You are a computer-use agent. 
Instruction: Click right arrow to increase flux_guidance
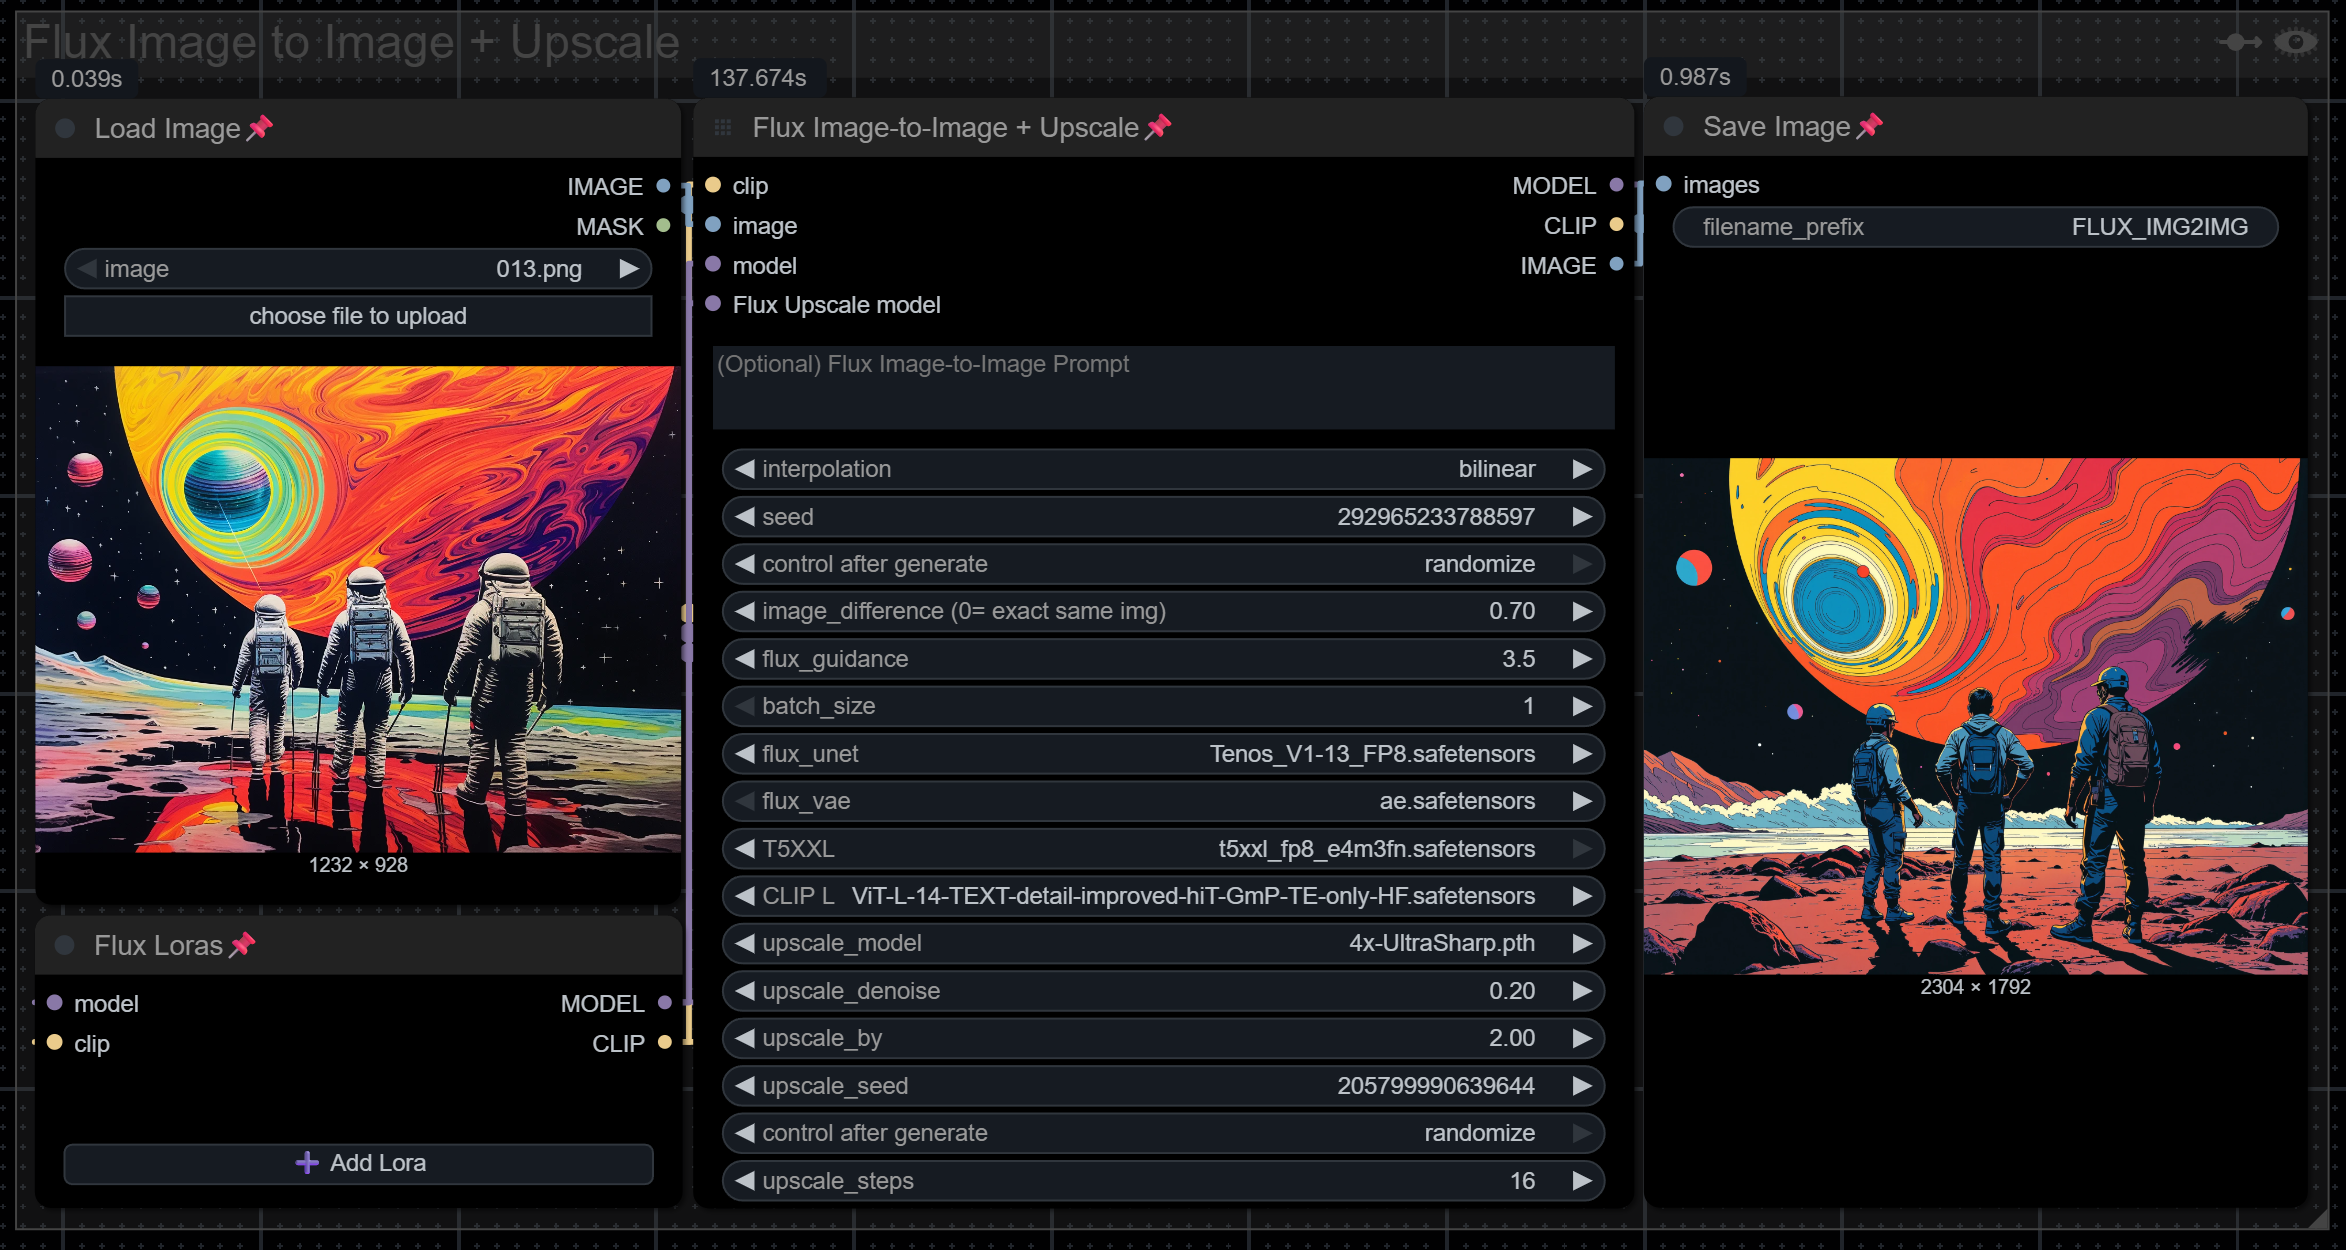1581,659
